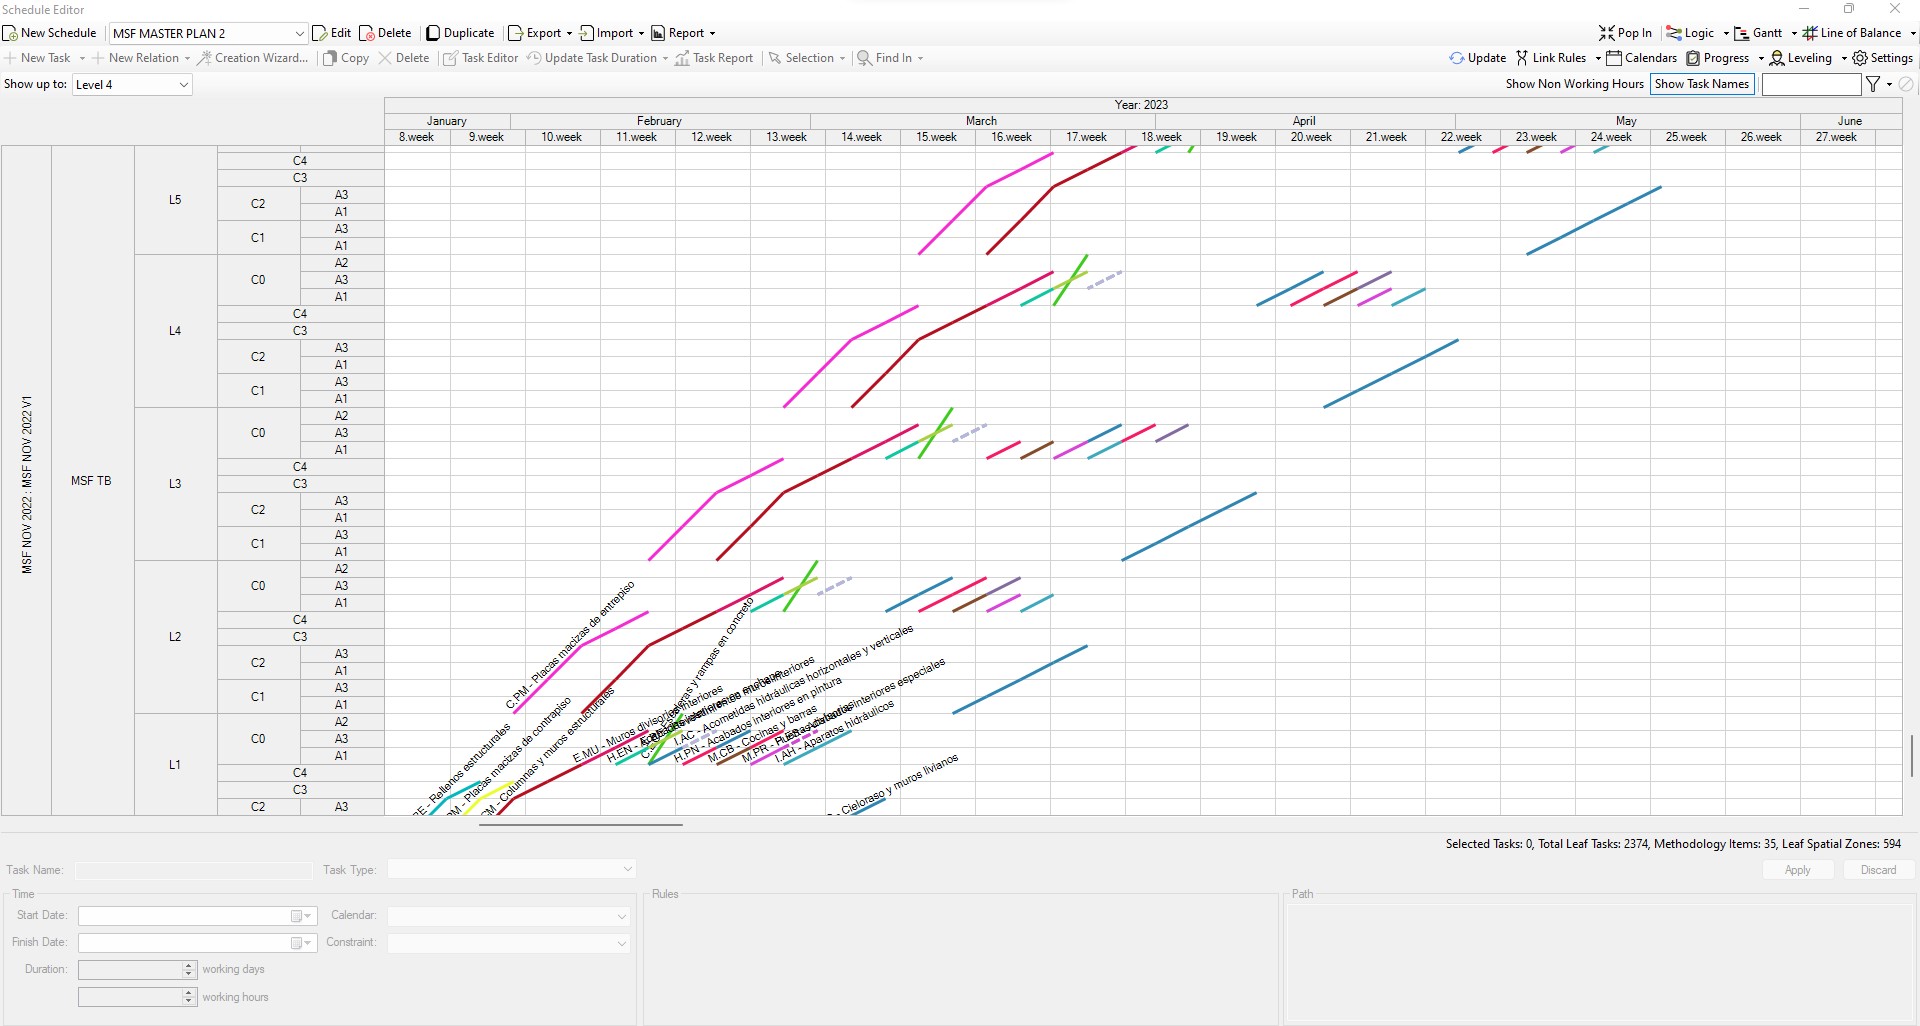Toggle Show Task Names

1702,84
